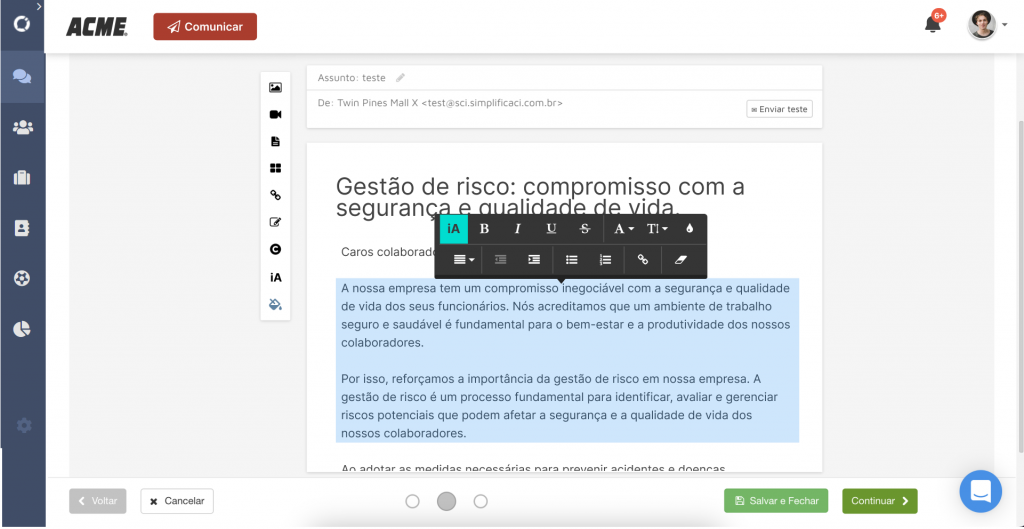Click the Voltar button
This screenshot has width=1024, height=529.
pos(98,501)
